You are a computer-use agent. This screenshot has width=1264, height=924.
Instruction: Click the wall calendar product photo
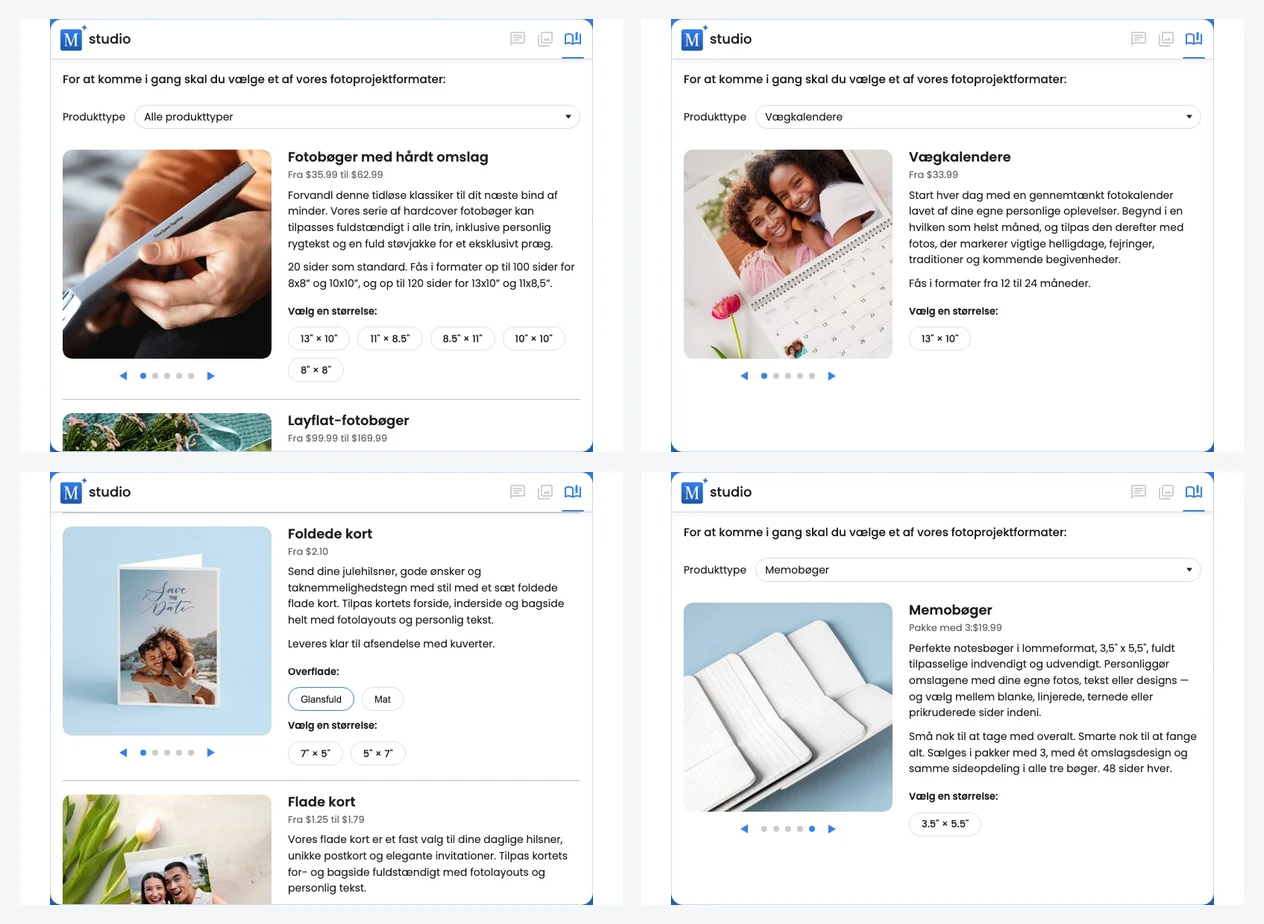pos(788,254)
